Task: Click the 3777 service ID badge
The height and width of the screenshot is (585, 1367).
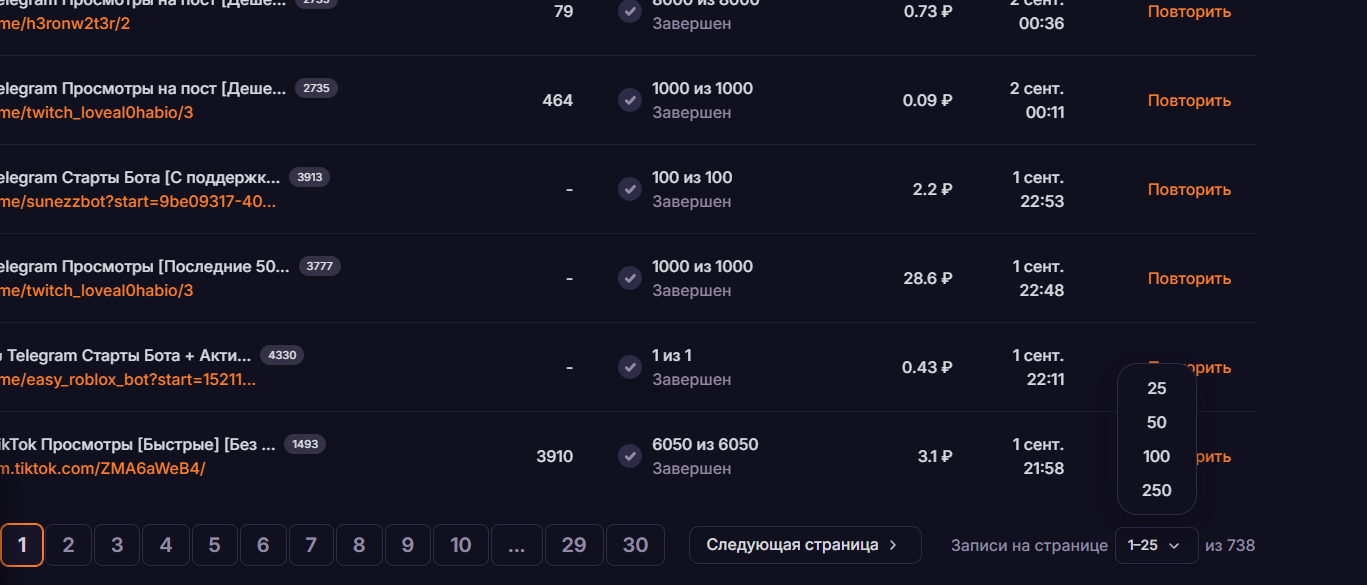Action: [320, 266]
